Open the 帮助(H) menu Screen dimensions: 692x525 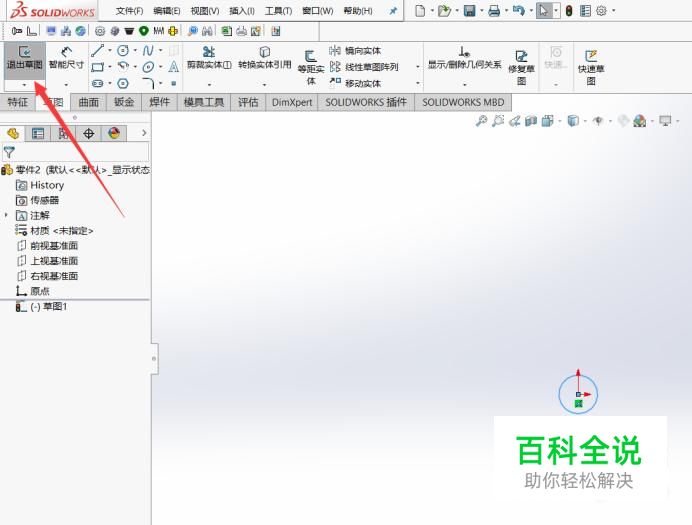click(358, 11)
